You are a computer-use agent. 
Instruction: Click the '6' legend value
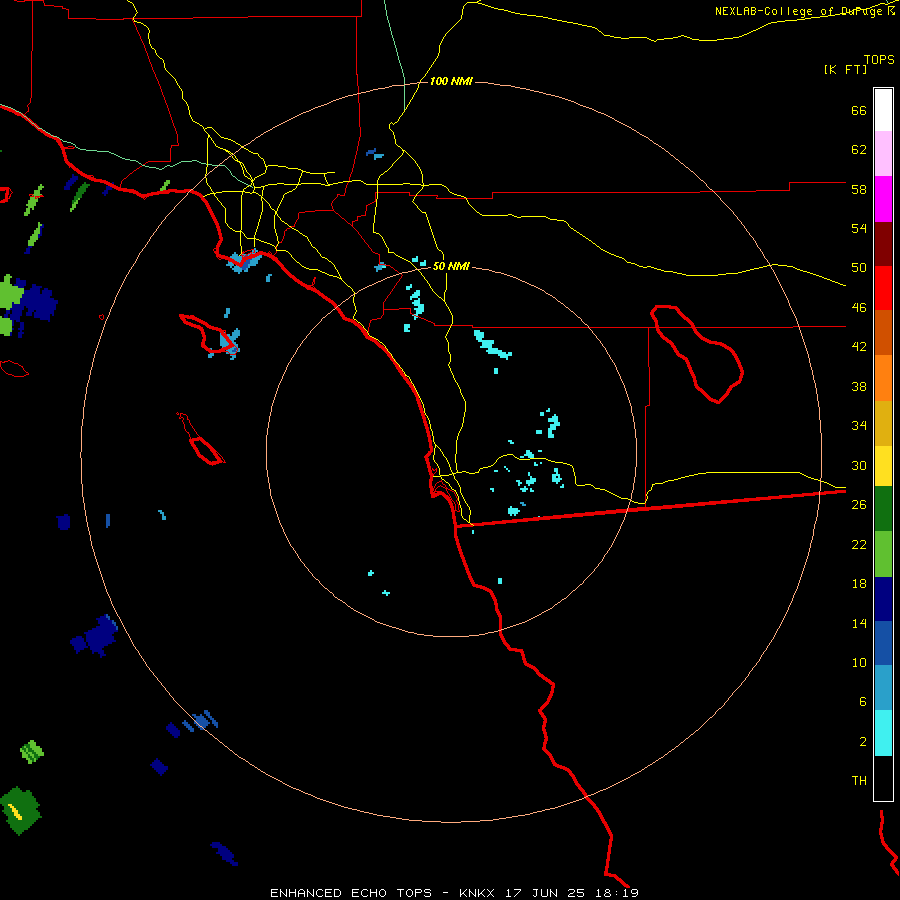(863, 701)
